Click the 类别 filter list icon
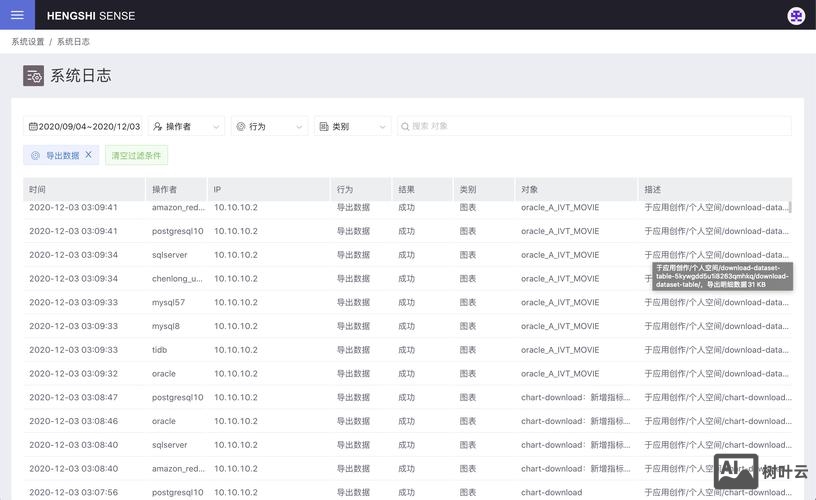This screenshot has height=500, width=816. click(x=323, y=127)
